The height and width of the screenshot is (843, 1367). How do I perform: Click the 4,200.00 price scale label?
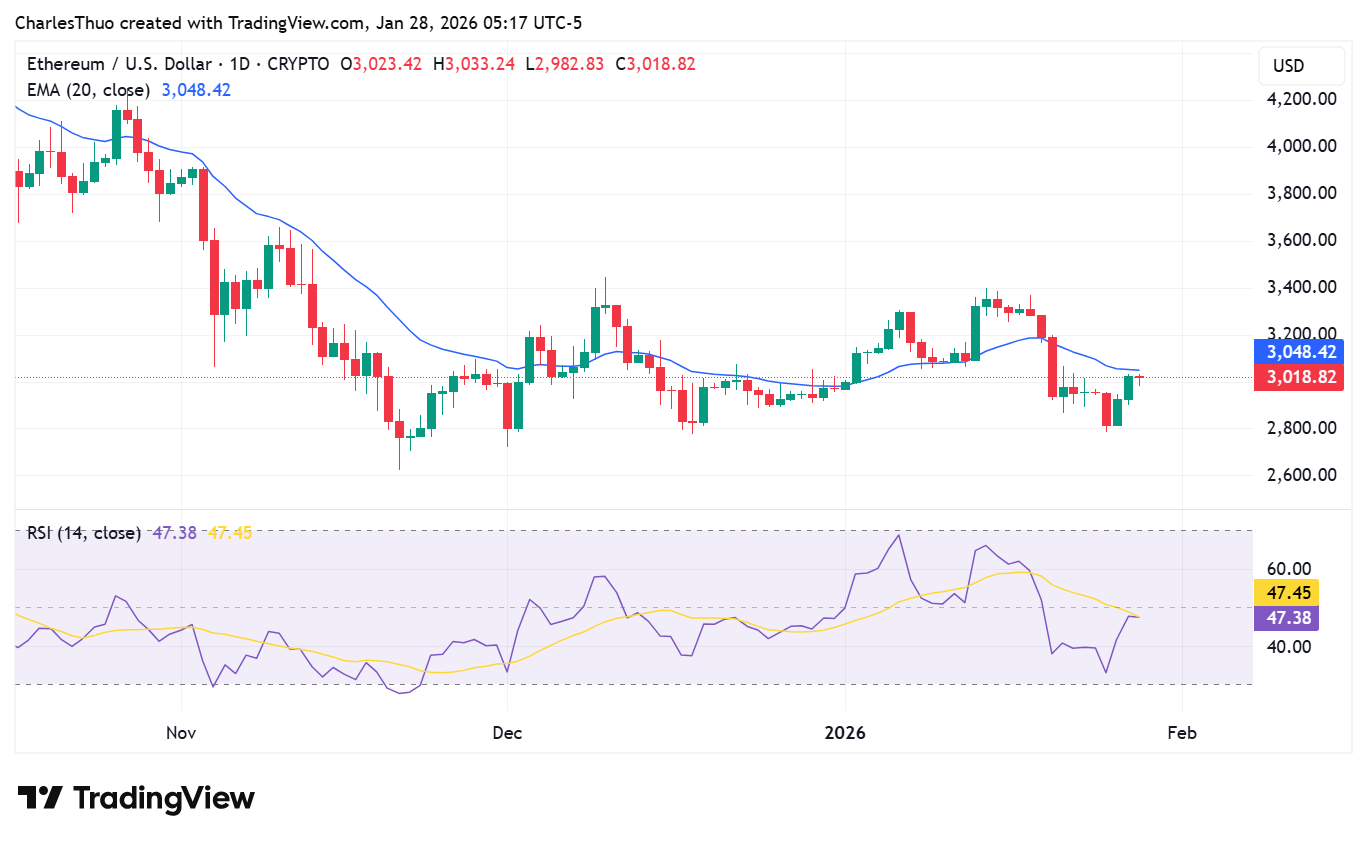click(x=1302, y=98)
